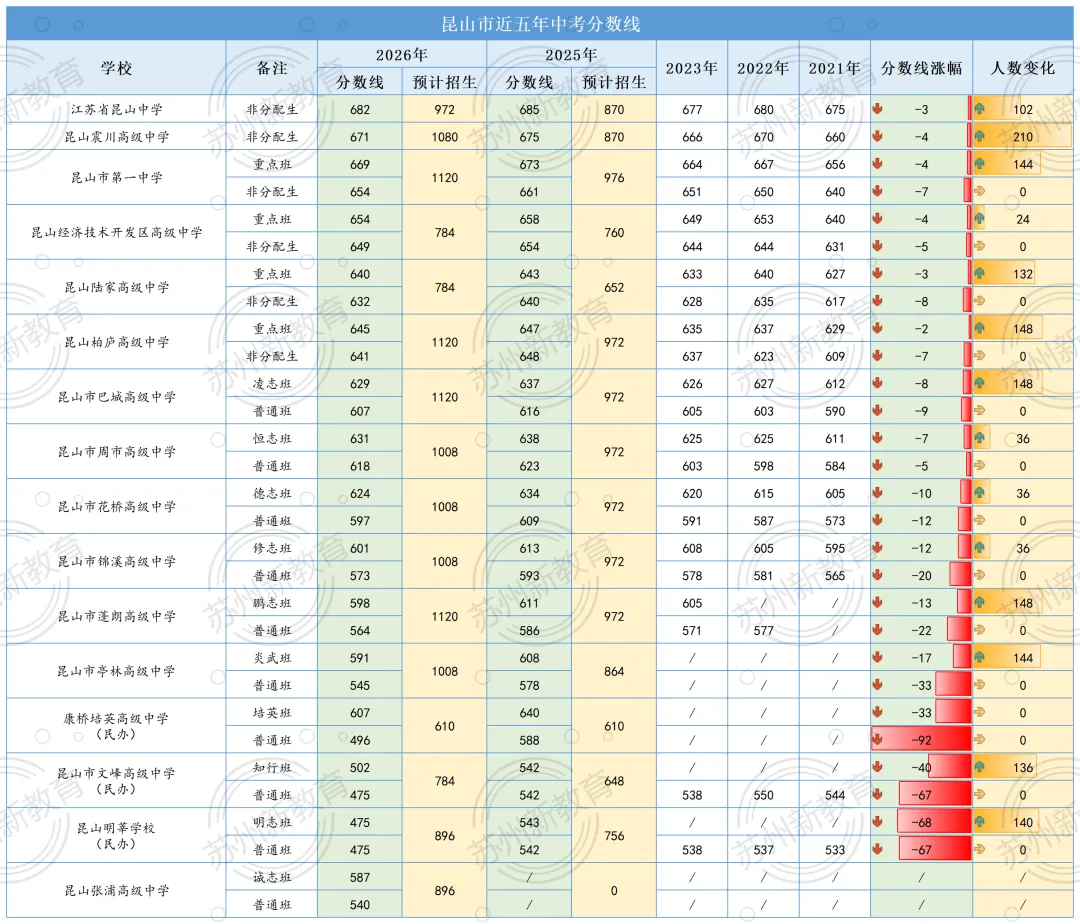Click the green up arrow beside 136
The image size is (1080, 924).
979,766
